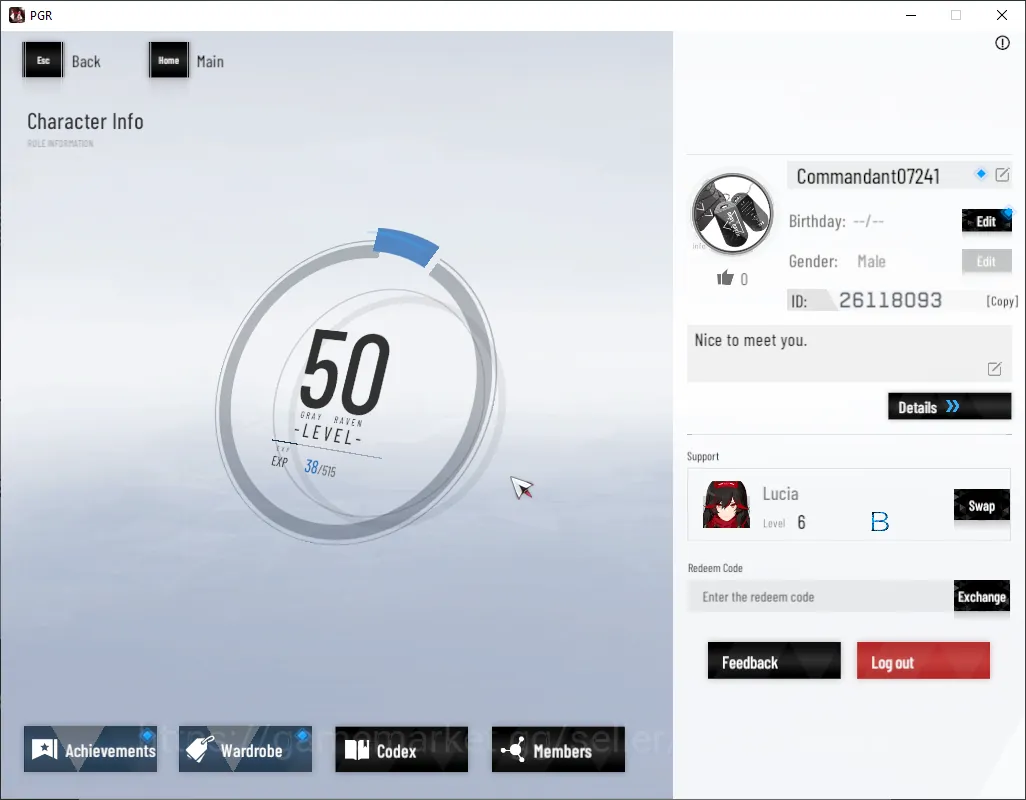The image size is (1026, 800).
Task: Focus the redeem code input field
Action: [x=820, y=597]
